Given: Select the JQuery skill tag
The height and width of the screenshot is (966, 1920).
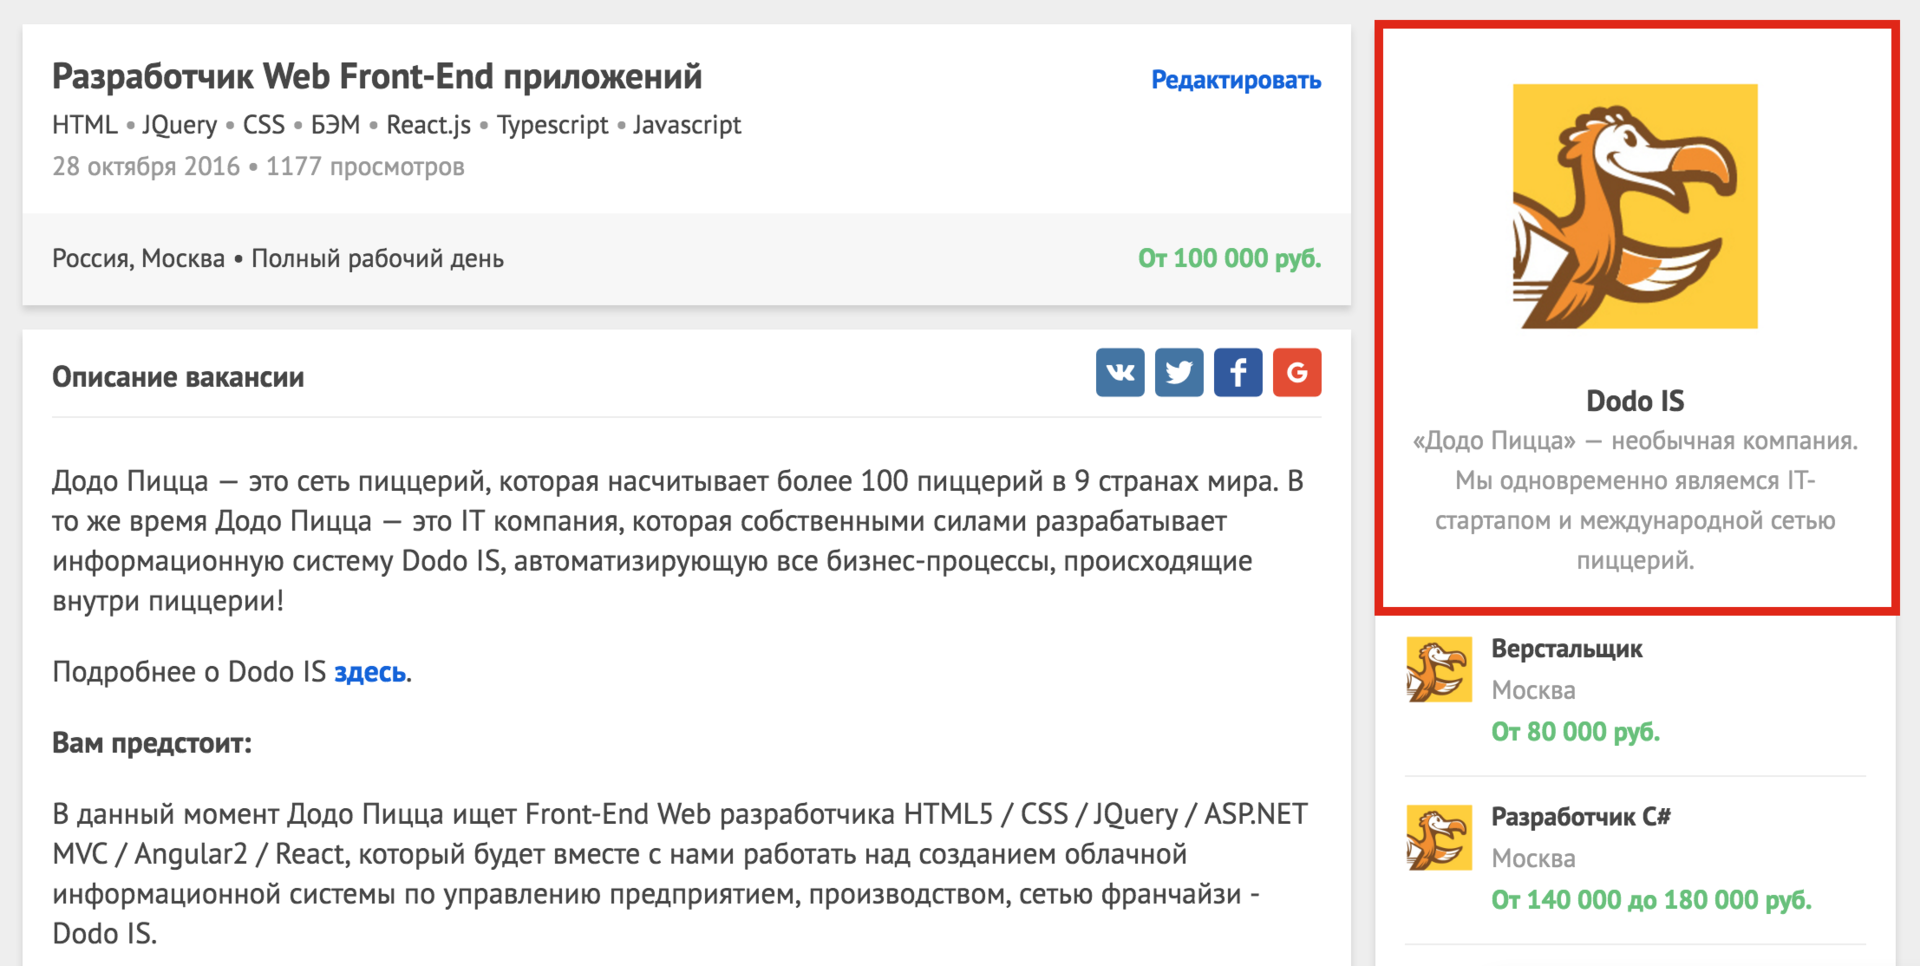Looking at the screenshot, I should (x=179, y=124).
